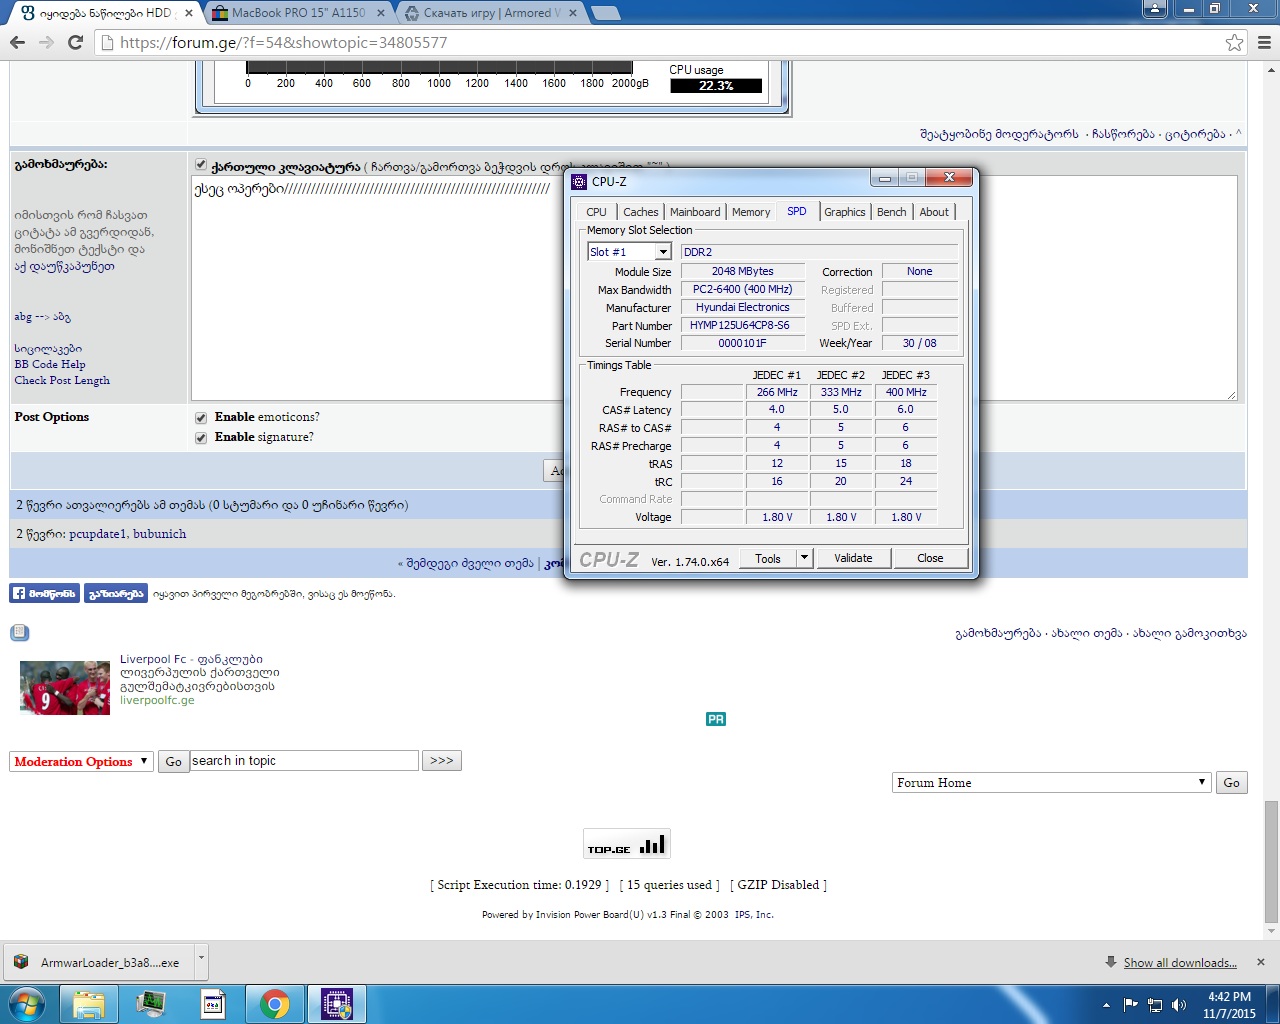
Task: Open the pcupdate1 user link
Action: point(98,534)
